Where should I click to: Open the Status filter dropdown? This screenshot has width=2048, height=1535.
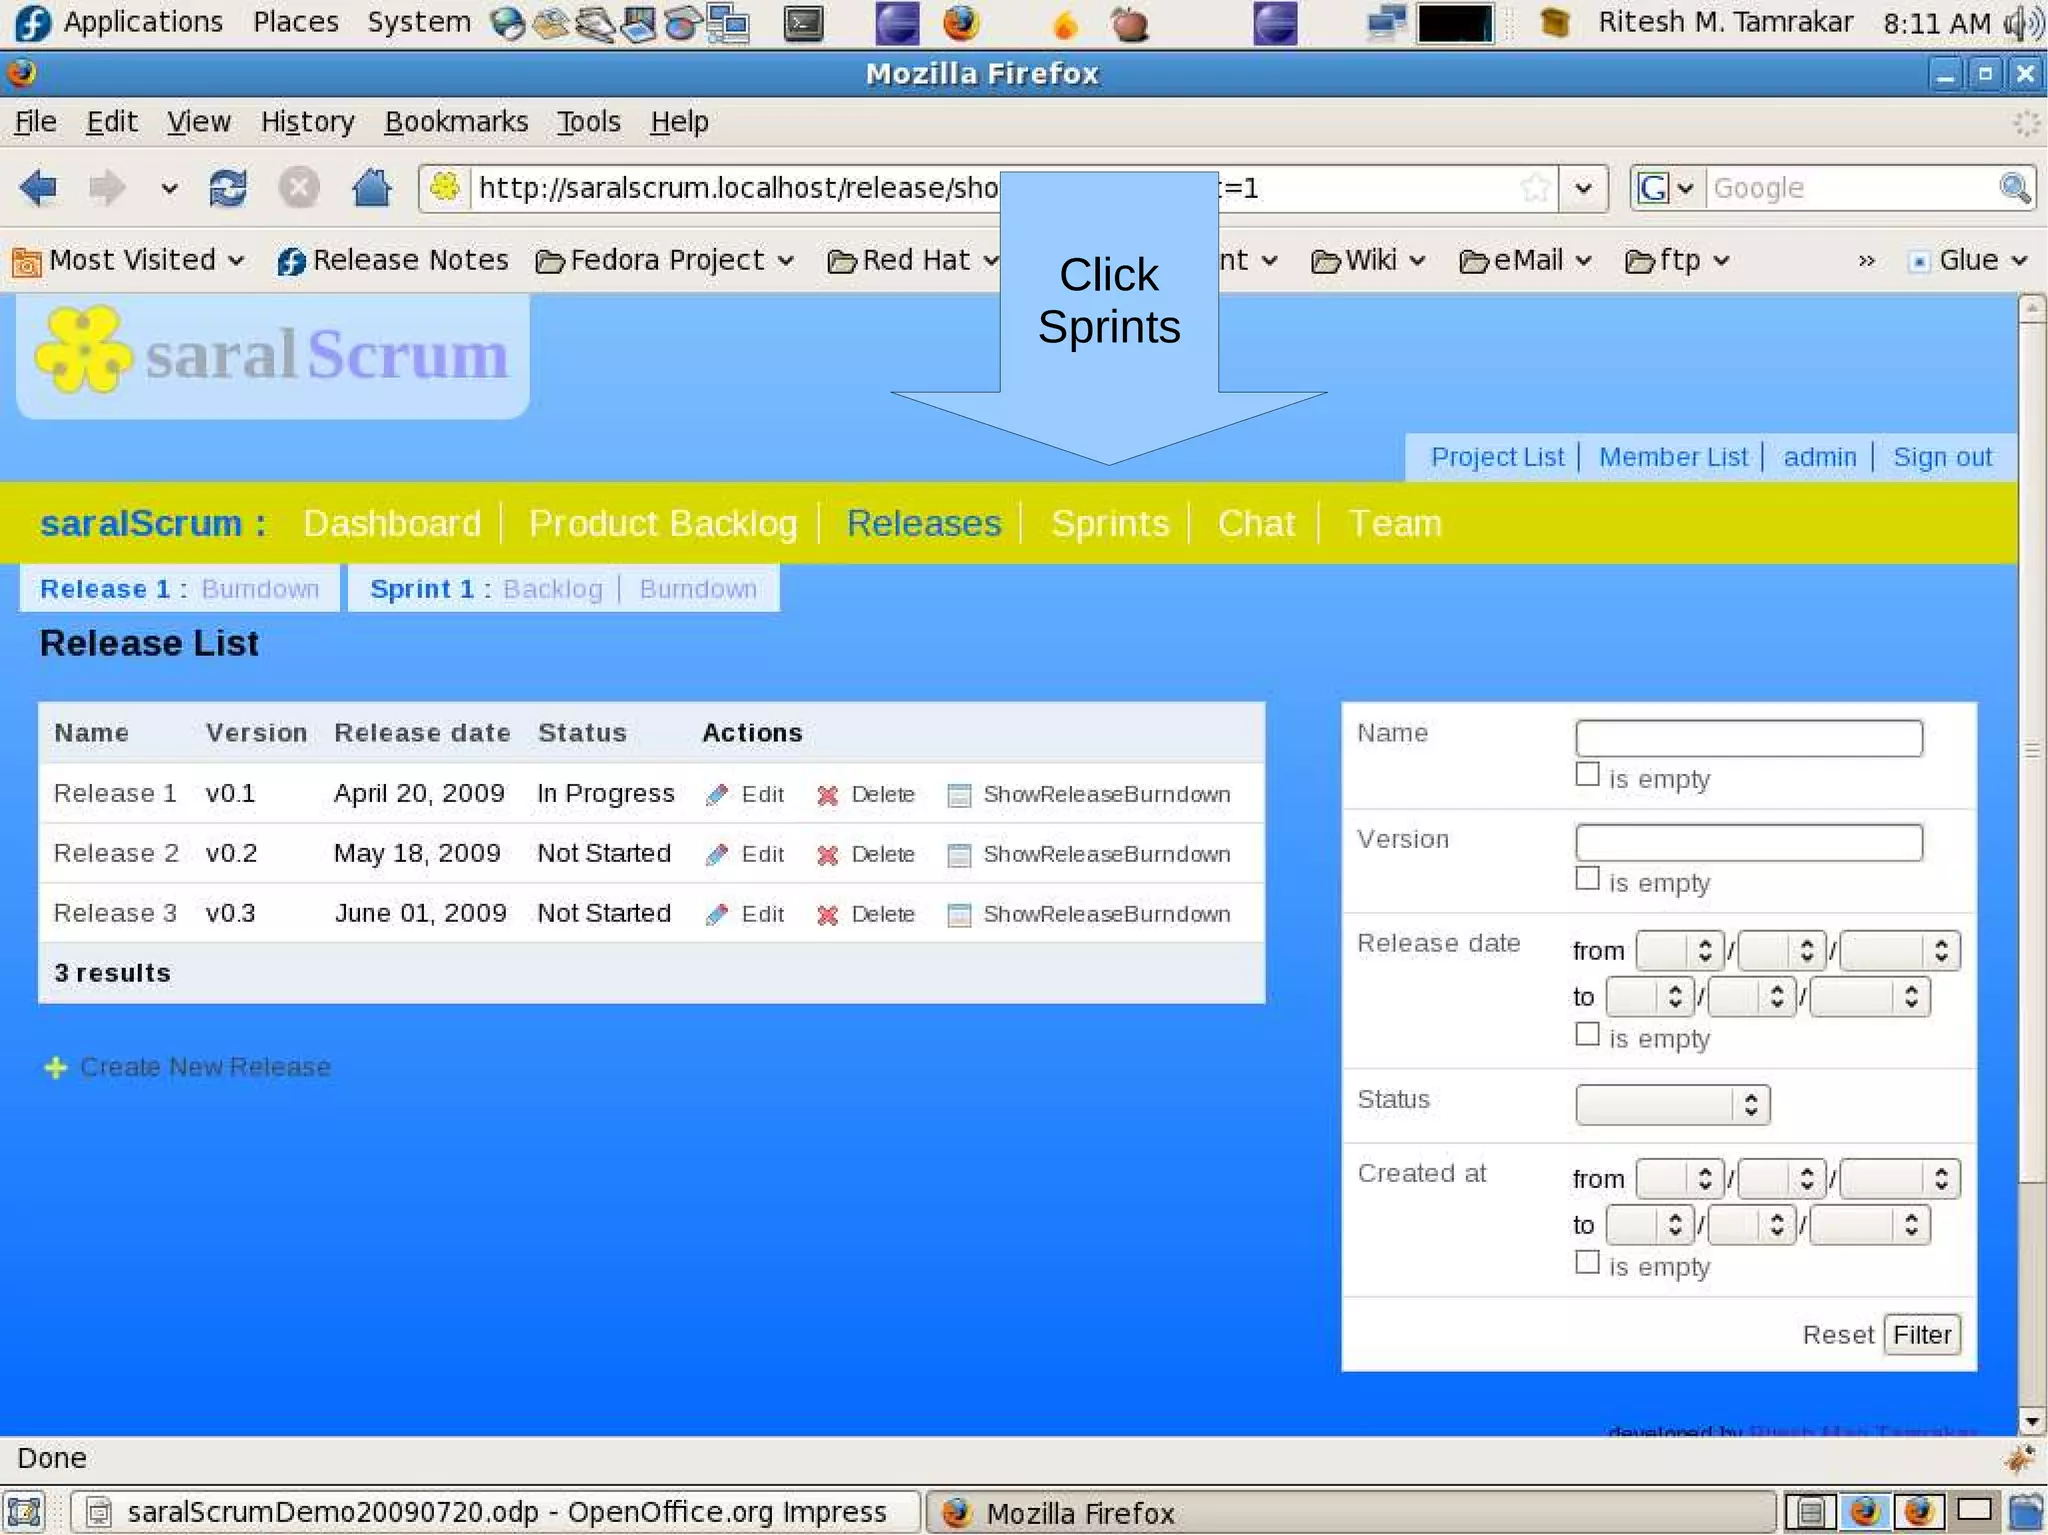pos(1672,1104)
